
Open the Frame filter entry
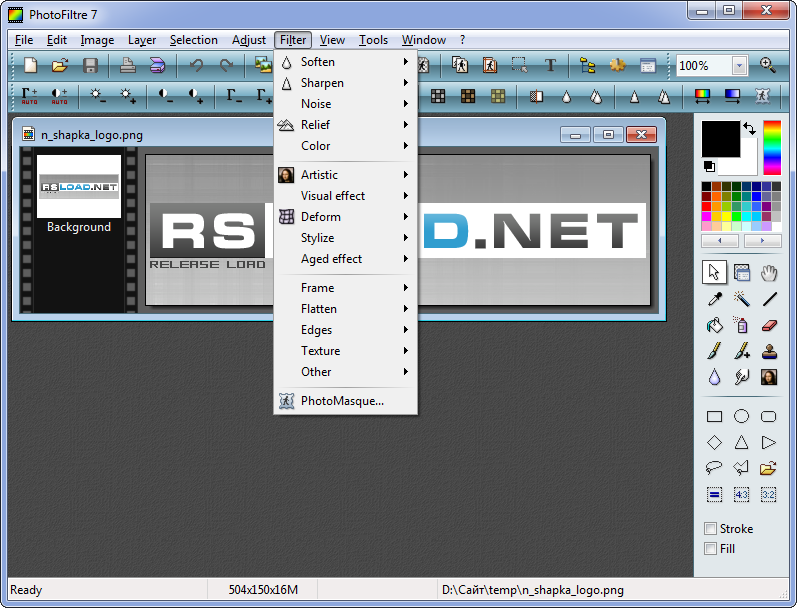coord(346,288)
